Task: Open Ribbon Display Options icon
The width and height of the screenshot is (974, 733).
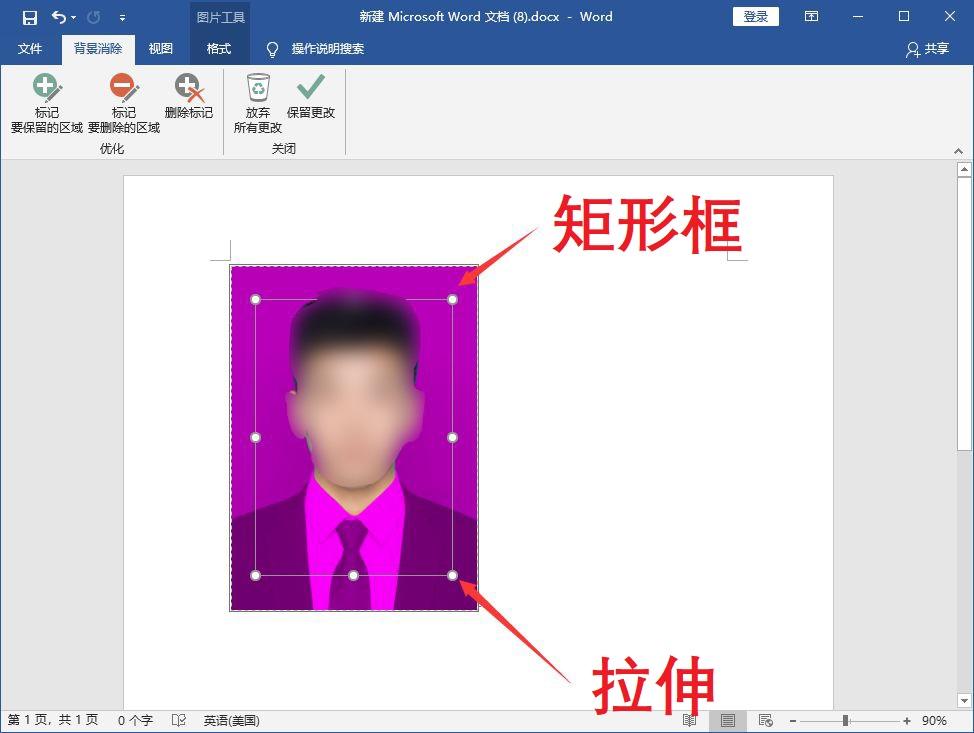Action: coord(811,17)
